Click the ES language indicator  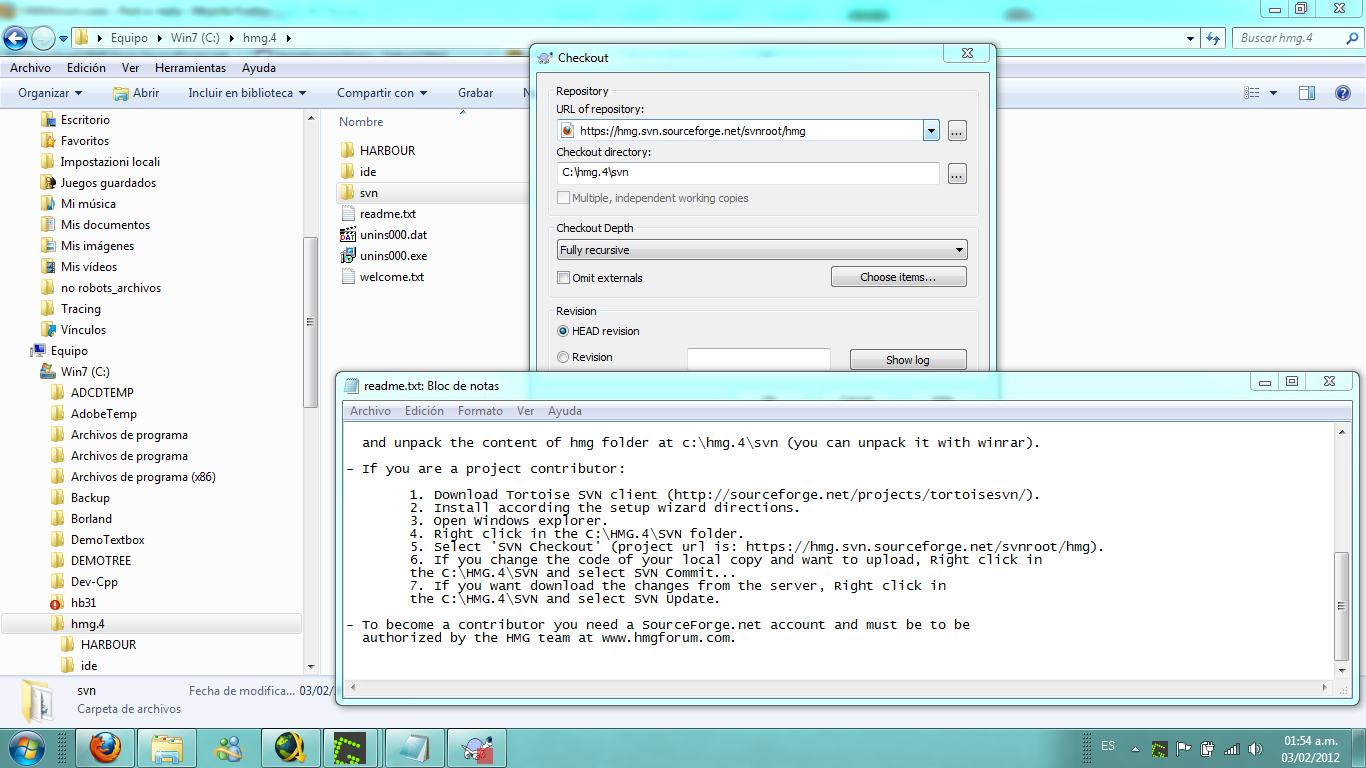1108,746
